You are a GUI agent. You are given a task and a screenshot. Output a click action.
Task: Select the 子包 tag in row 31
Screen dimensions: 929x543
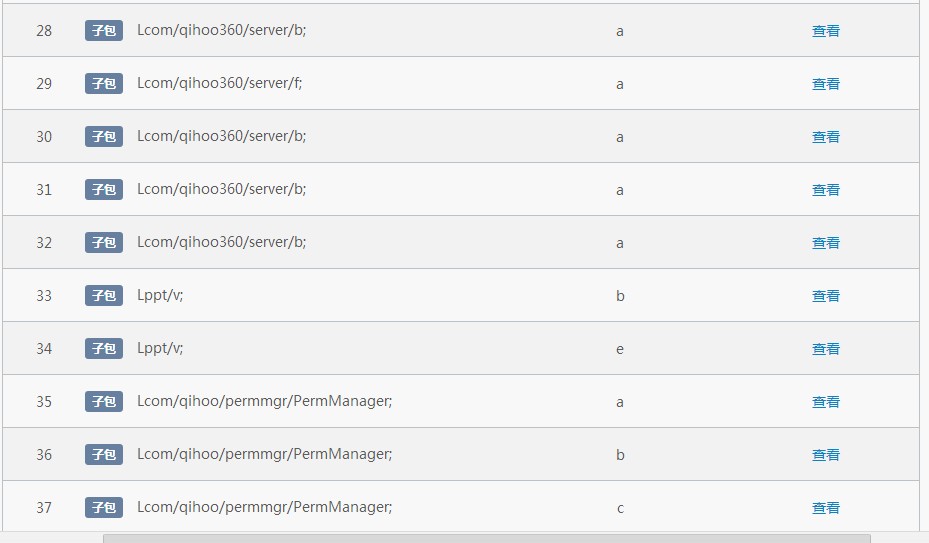click(104, 190)
